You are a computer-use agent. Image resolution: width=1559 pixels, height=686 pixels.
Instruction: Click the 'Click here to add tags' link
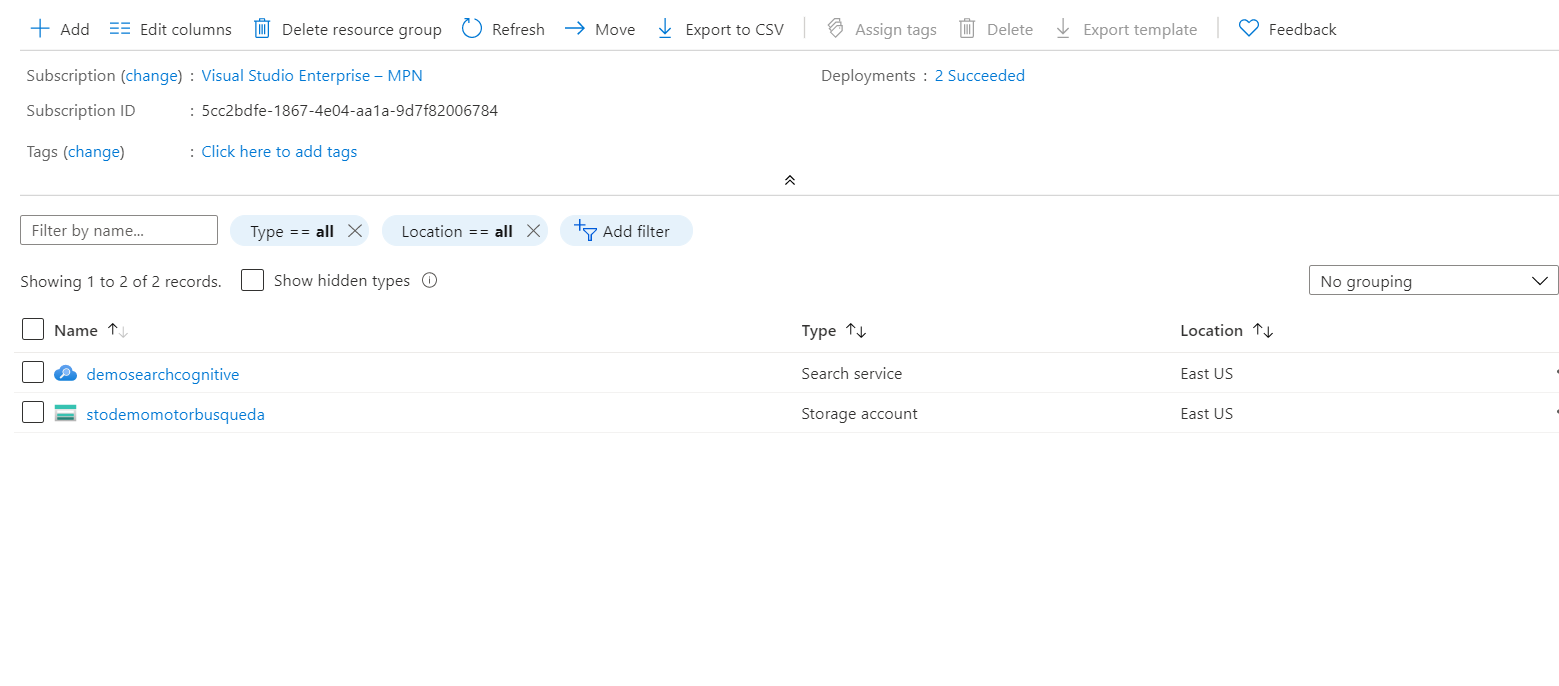click(279, 152)
